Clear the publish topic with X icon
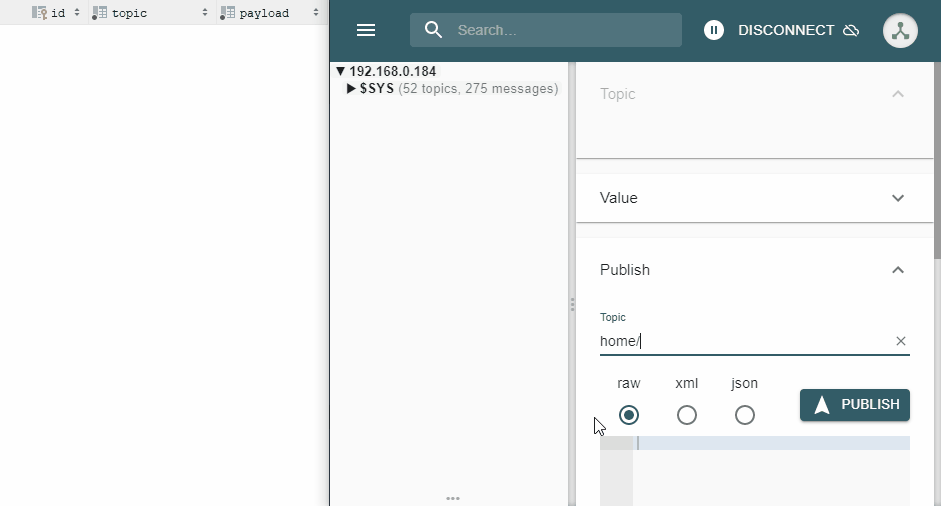This screenshot has height=506, width=941. 900,341
